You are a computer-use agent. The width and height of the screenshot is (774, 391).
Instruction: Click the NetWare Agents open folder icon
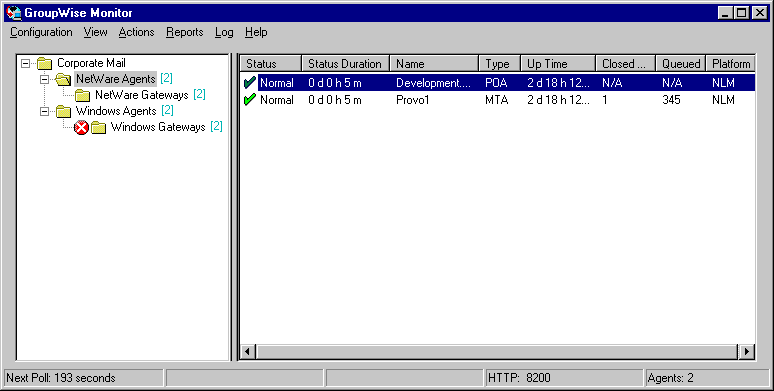coord(63,79)
